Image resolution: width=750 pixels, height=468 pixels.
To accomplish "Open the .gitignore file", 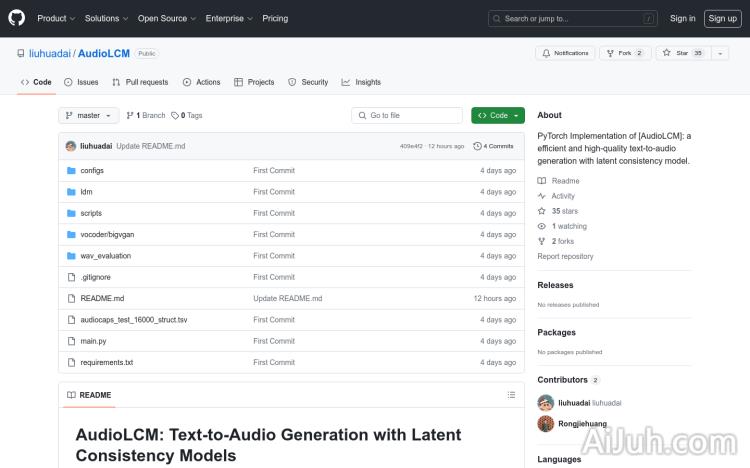I will pyautogui.click(x=95, y=277).
